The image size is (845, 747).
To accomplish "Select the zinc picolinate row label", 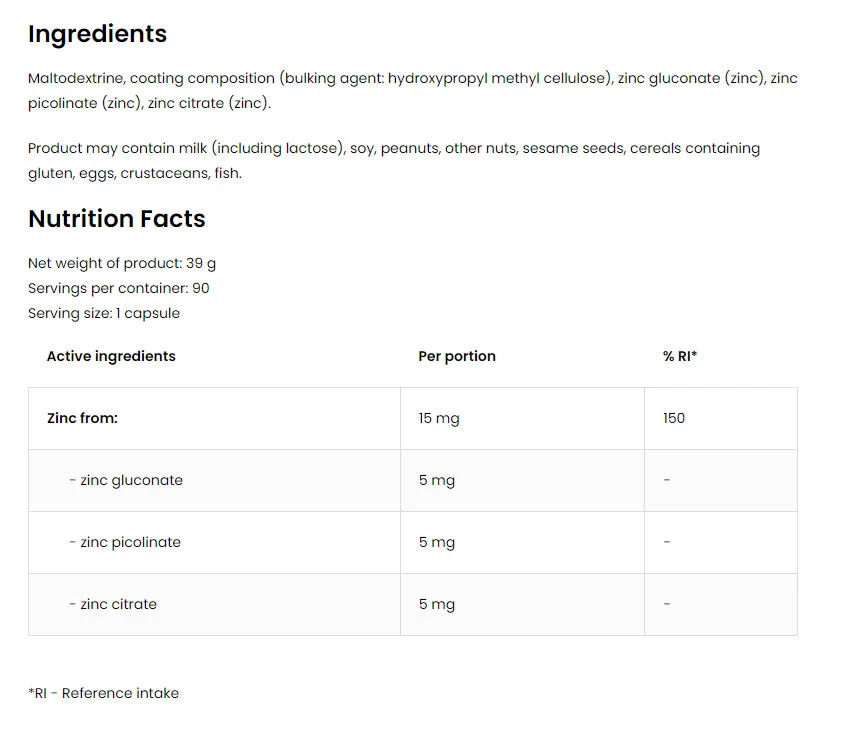I will tap(125, 542).
